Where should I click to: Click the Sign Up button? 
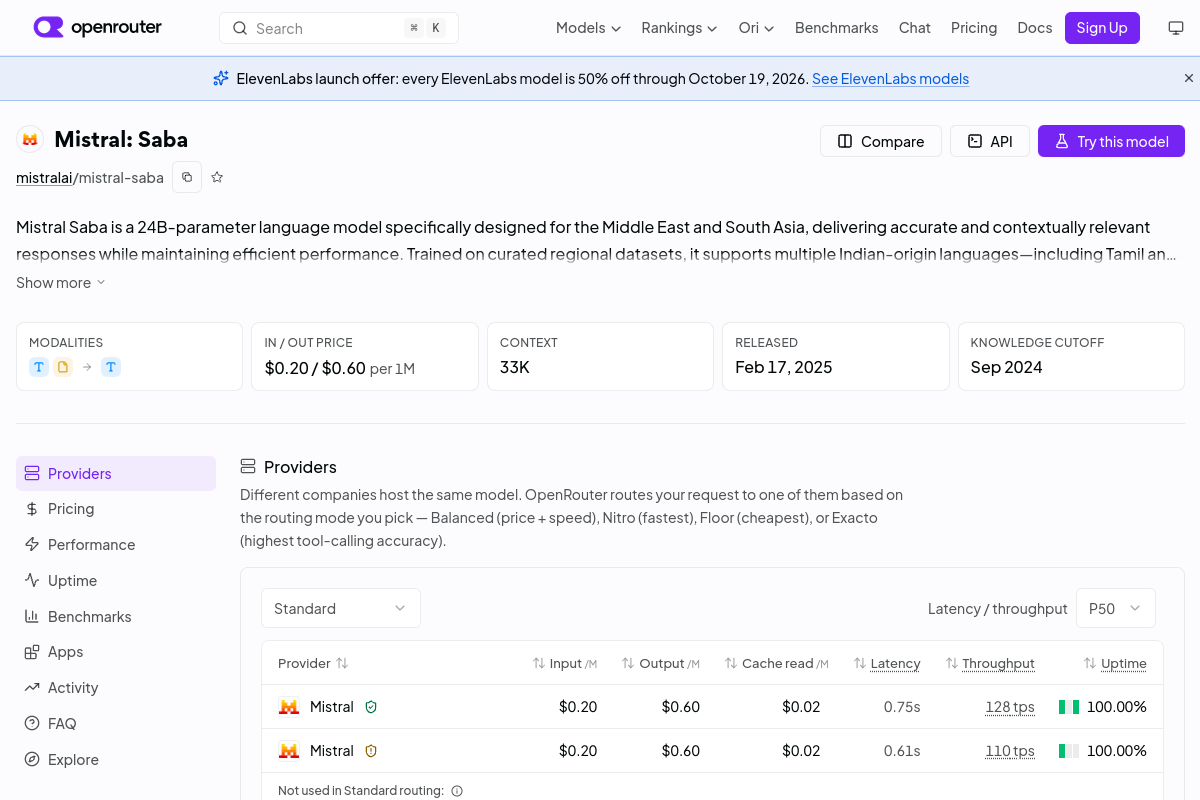pos(1102,28)
